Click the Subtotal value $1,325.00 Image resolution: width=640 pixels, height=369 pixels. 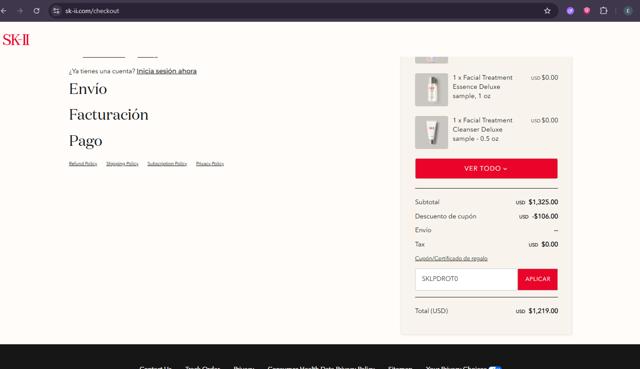pyautogui.click(x=543, y=202)
